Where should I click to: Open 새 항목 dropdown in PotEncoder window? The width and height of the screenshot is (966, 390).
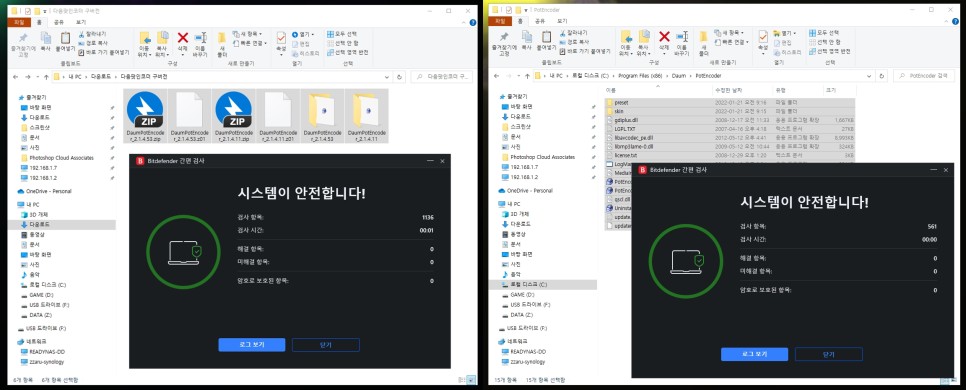click(x=729, y=33)
